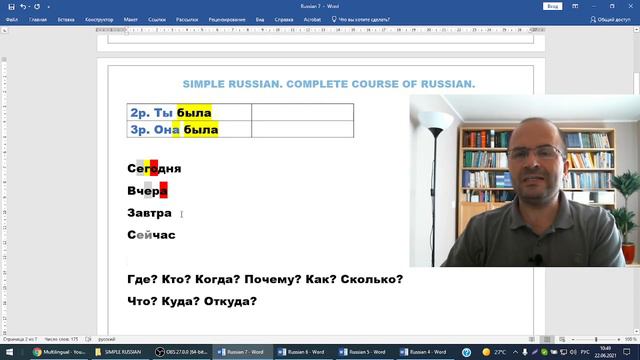Click the word Завтра in the document

(149, 213)
